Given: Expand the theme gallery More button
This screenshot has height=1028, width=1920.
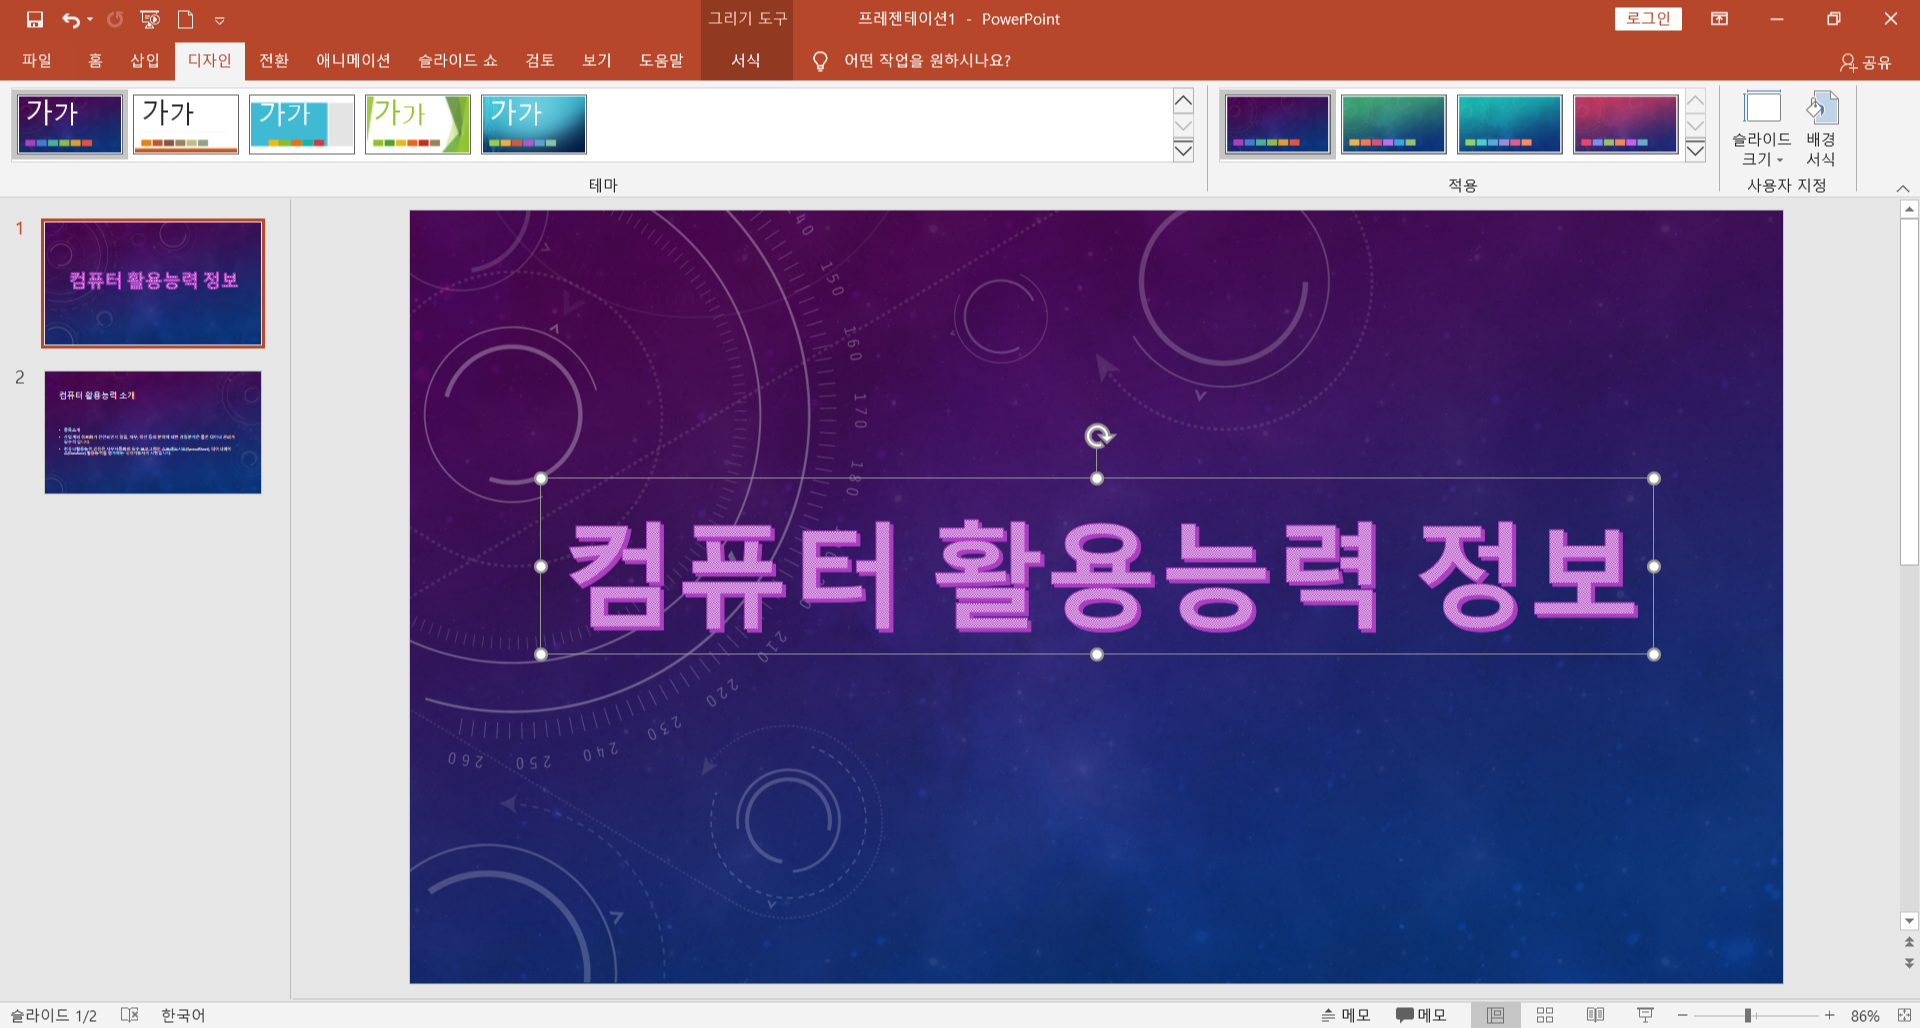Looking at the screenshot, I should tap(1183, 150).
